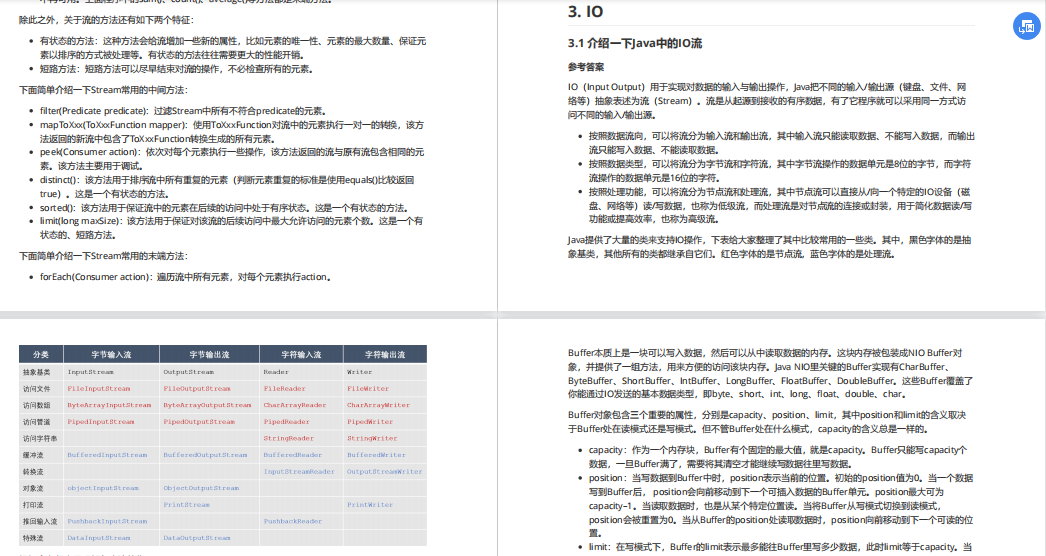Click the '特殊流' row label
The width and height of the screenshot is (1046, 556).
pyautogui.click(x=33, y=538)
